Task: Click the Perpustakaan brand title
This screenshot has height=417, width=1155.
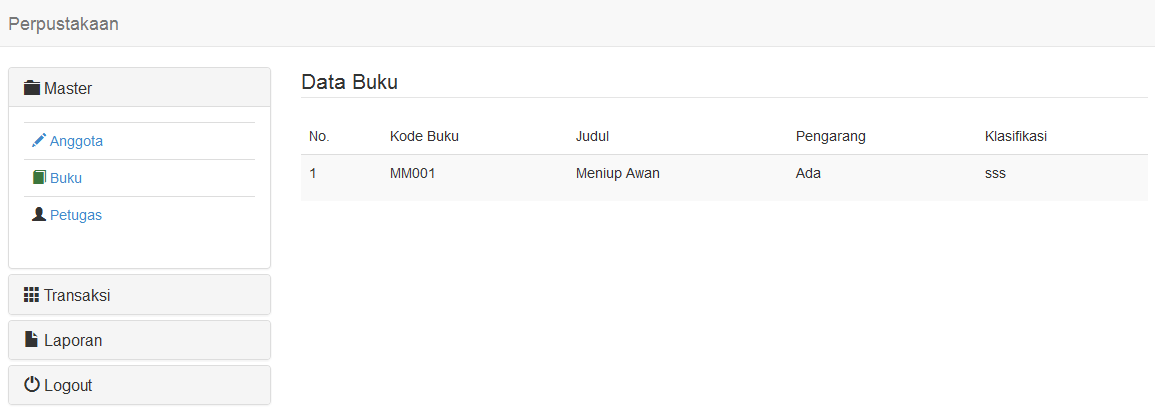Action: 64,24
